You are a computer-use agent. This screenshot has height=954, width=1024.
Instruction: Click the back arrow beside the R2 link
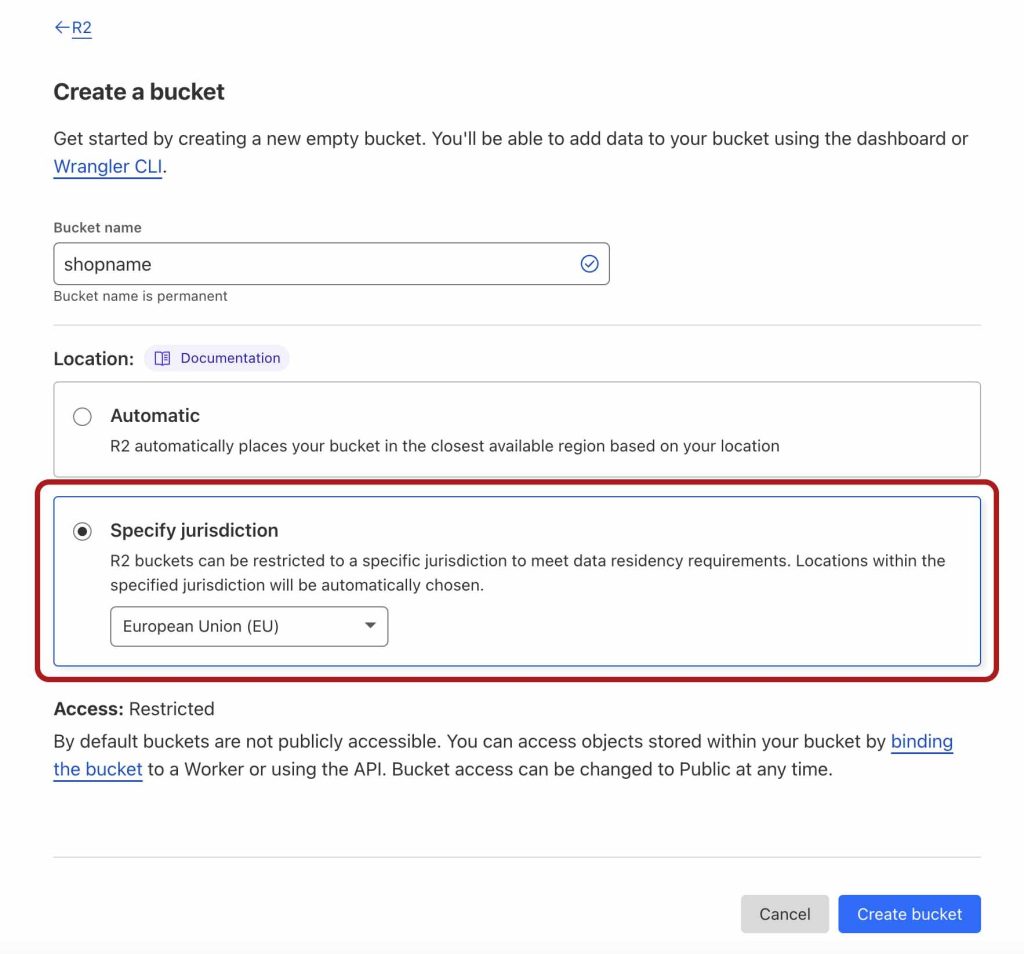61,27
